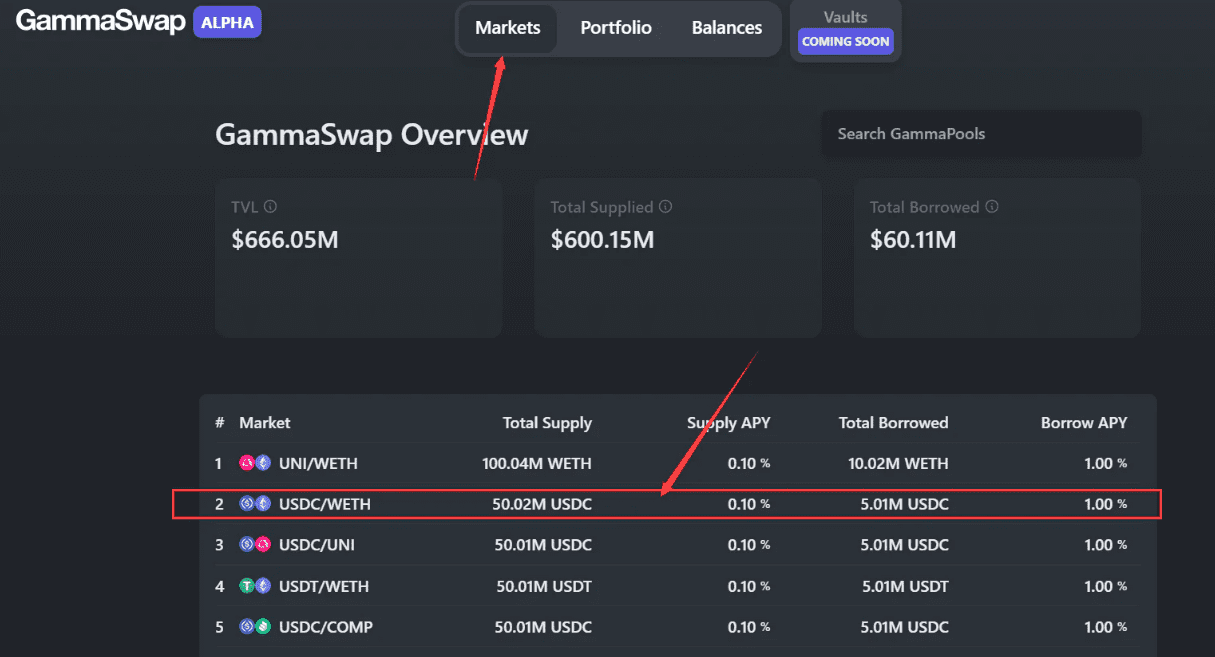Sort by the Supply APY column header
Image resolution: width=1215 pixels, height=657 pixels.
tap(728, 422)
